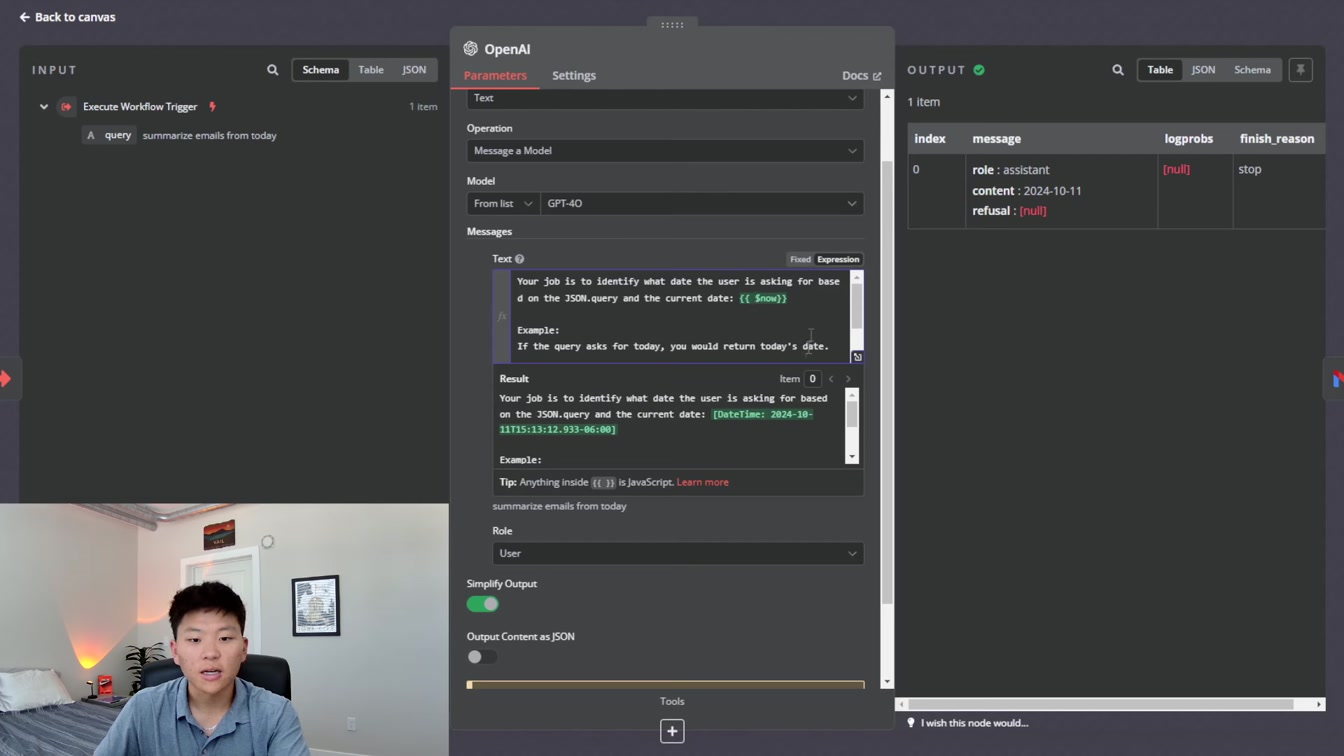This screenshot has width=1344, height=756.
Task: Click the result Item number field
Action: pyautogui.click(x=813, y=379)
